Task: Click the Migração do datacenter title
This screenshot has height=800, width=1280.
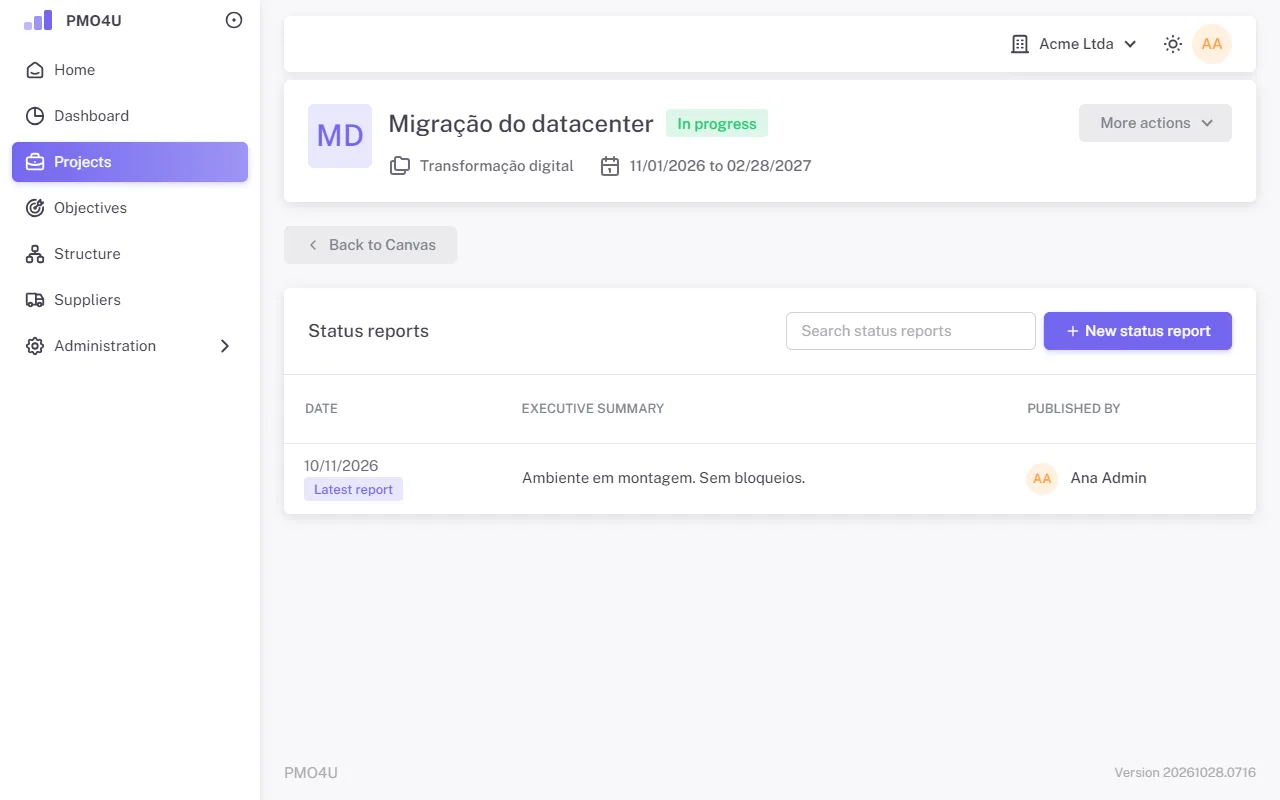Action: [x=521, y=124]
